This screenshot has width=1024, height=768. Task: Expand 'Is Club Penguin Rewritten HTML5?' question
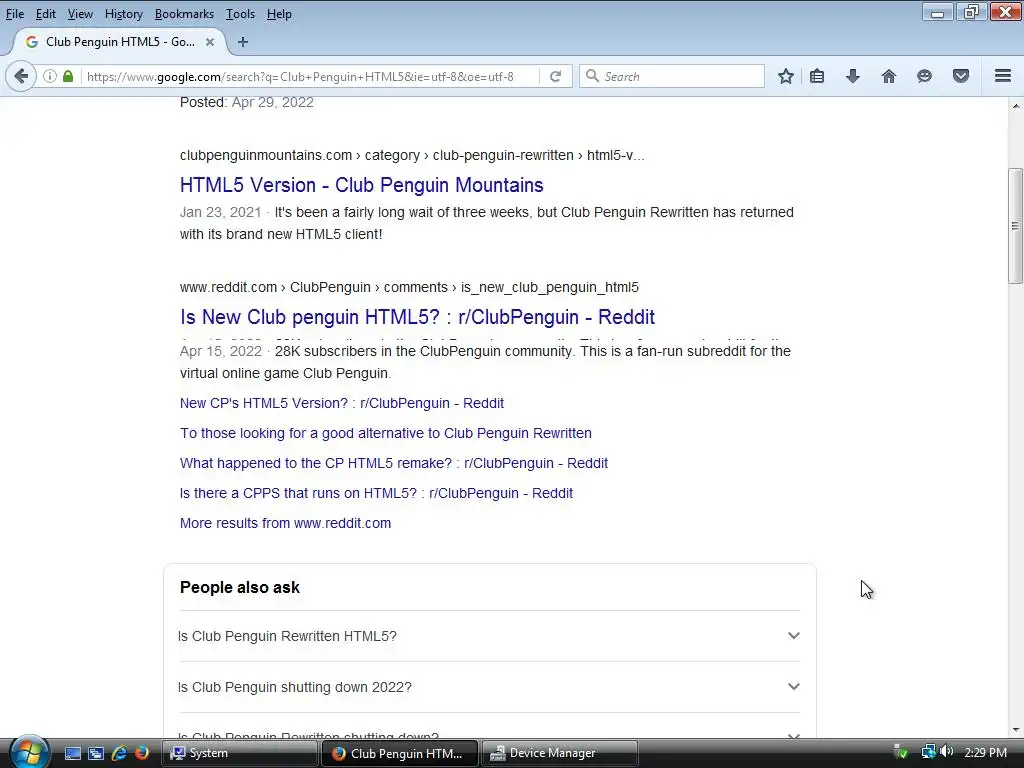tap(489, 636)
